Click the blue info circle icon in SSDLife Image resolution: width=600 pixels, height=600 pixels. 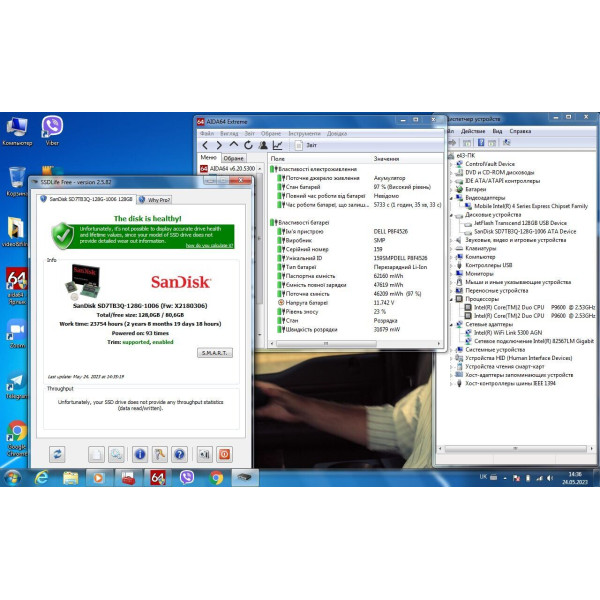pos(140,454)
